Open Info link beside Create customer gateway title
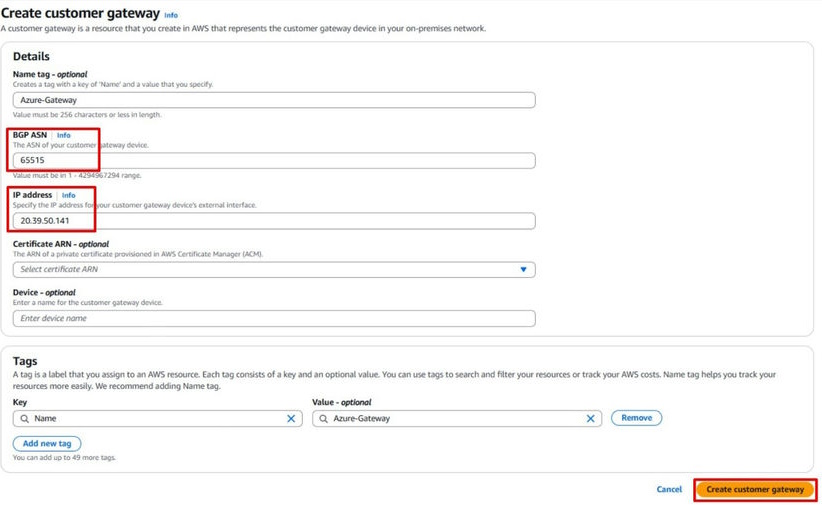This screenshot has height=505, width=822. click(171, 15)
